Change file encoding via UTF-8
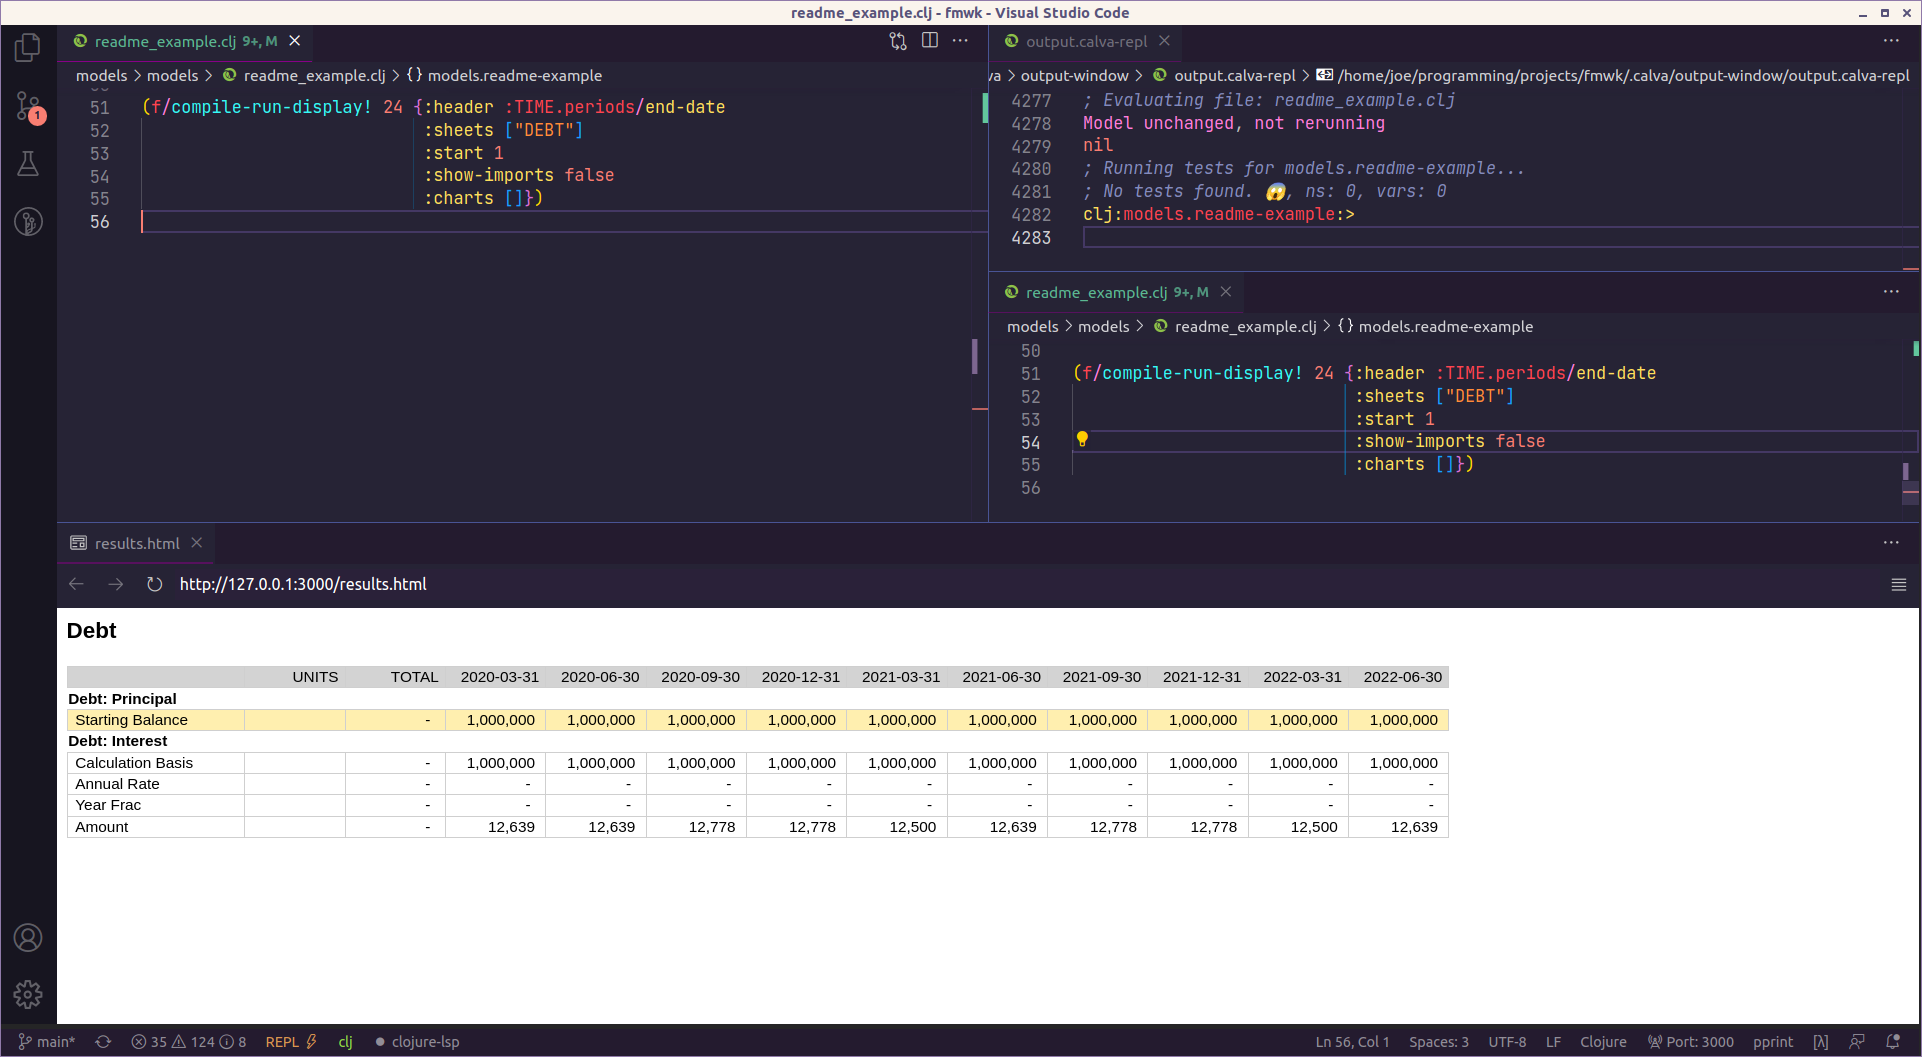 pos(1507,1042)
